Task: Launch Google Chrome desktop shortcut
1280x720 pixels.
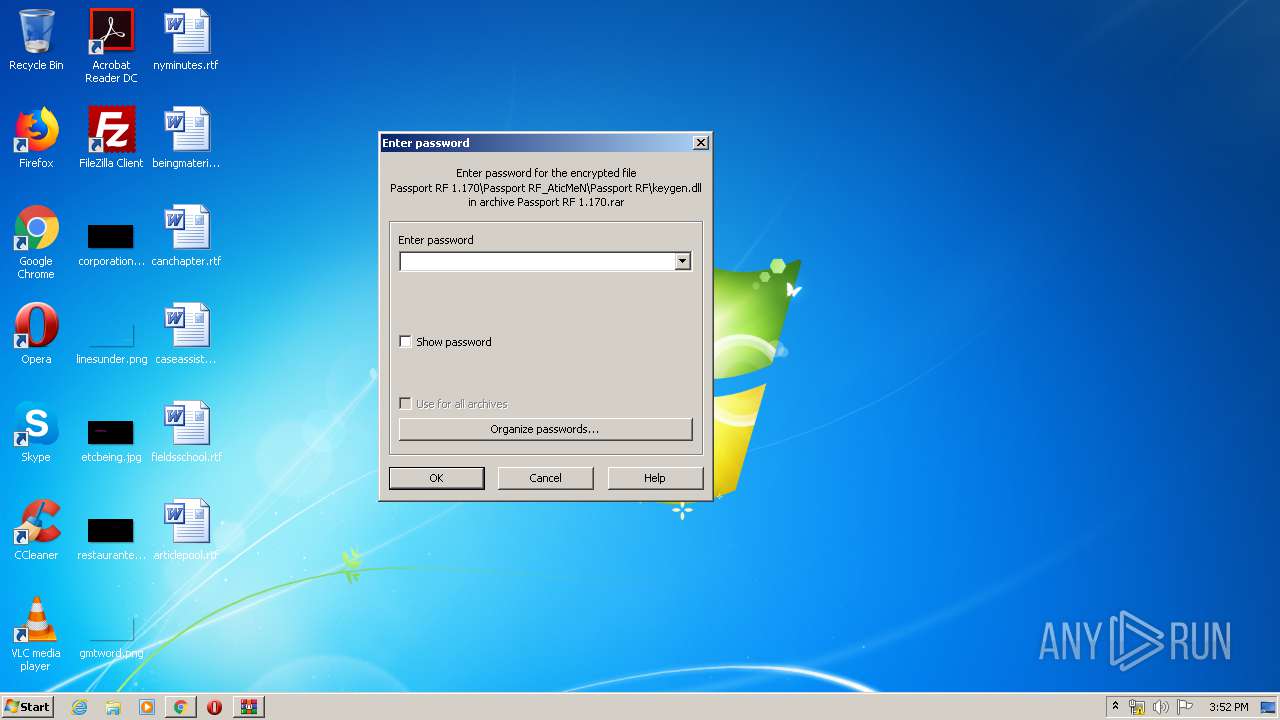Action: point(36,243)
